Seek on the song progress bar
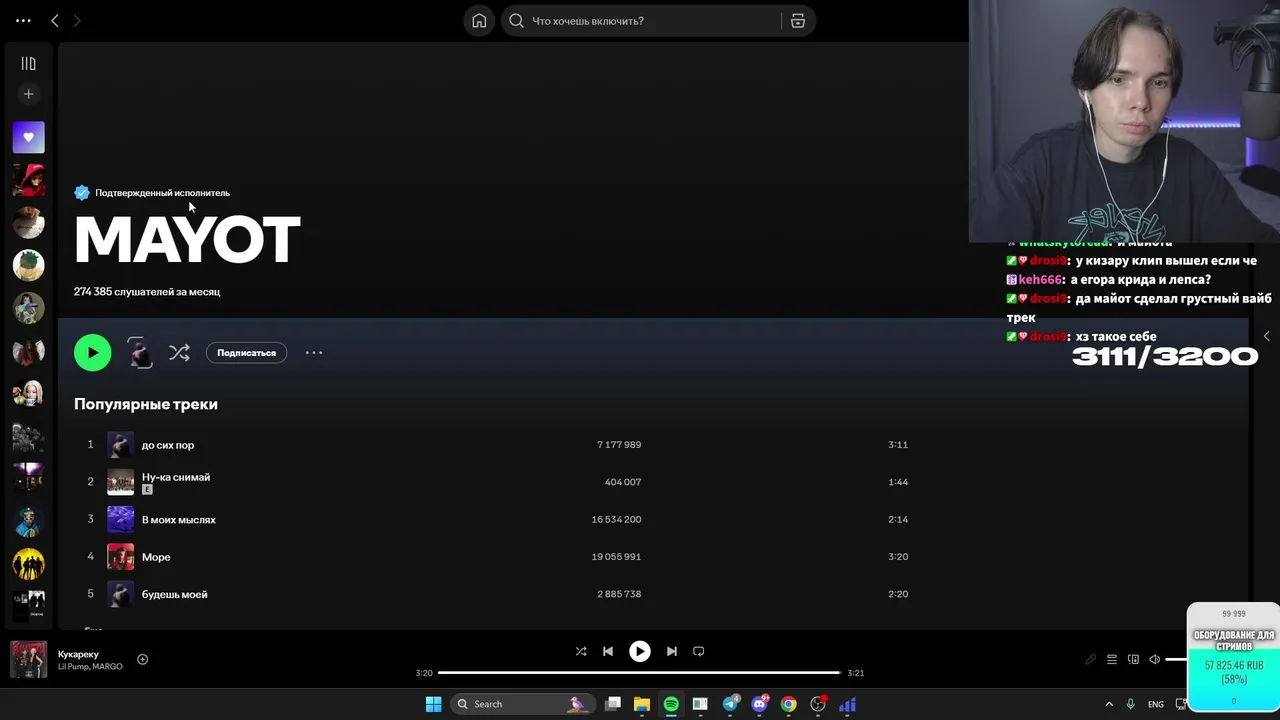Image resolution: width=1280 pixels, height=720 pixels. 640,673
